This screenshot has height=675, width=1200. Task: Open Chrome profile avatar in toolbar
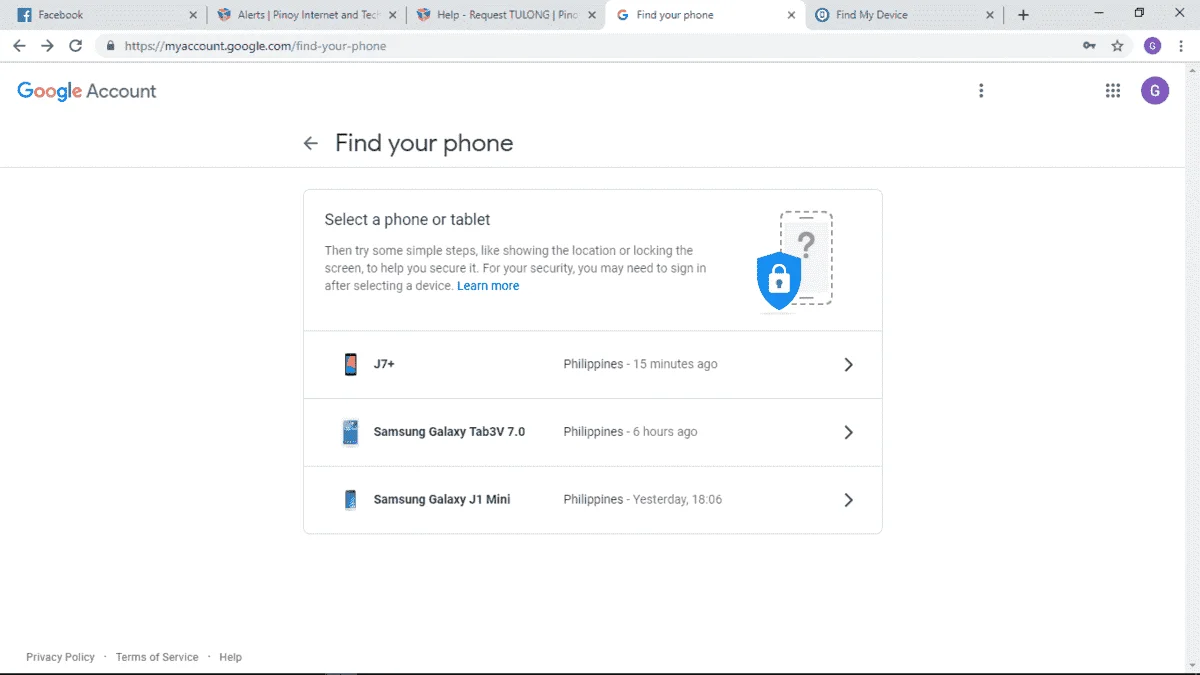point(1152,46)
